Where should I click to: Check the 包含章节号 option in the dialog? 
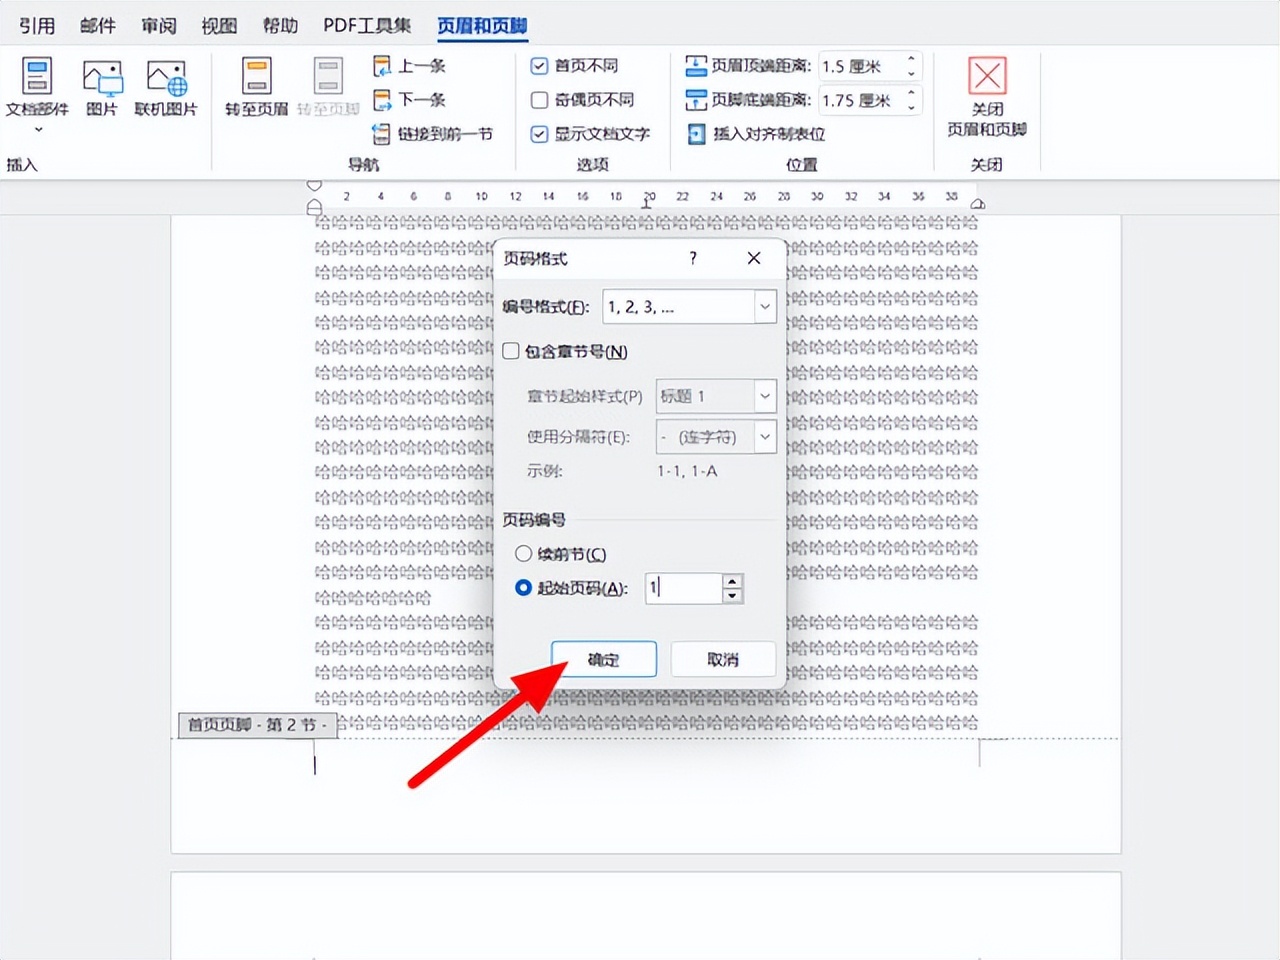pos(510,352)
